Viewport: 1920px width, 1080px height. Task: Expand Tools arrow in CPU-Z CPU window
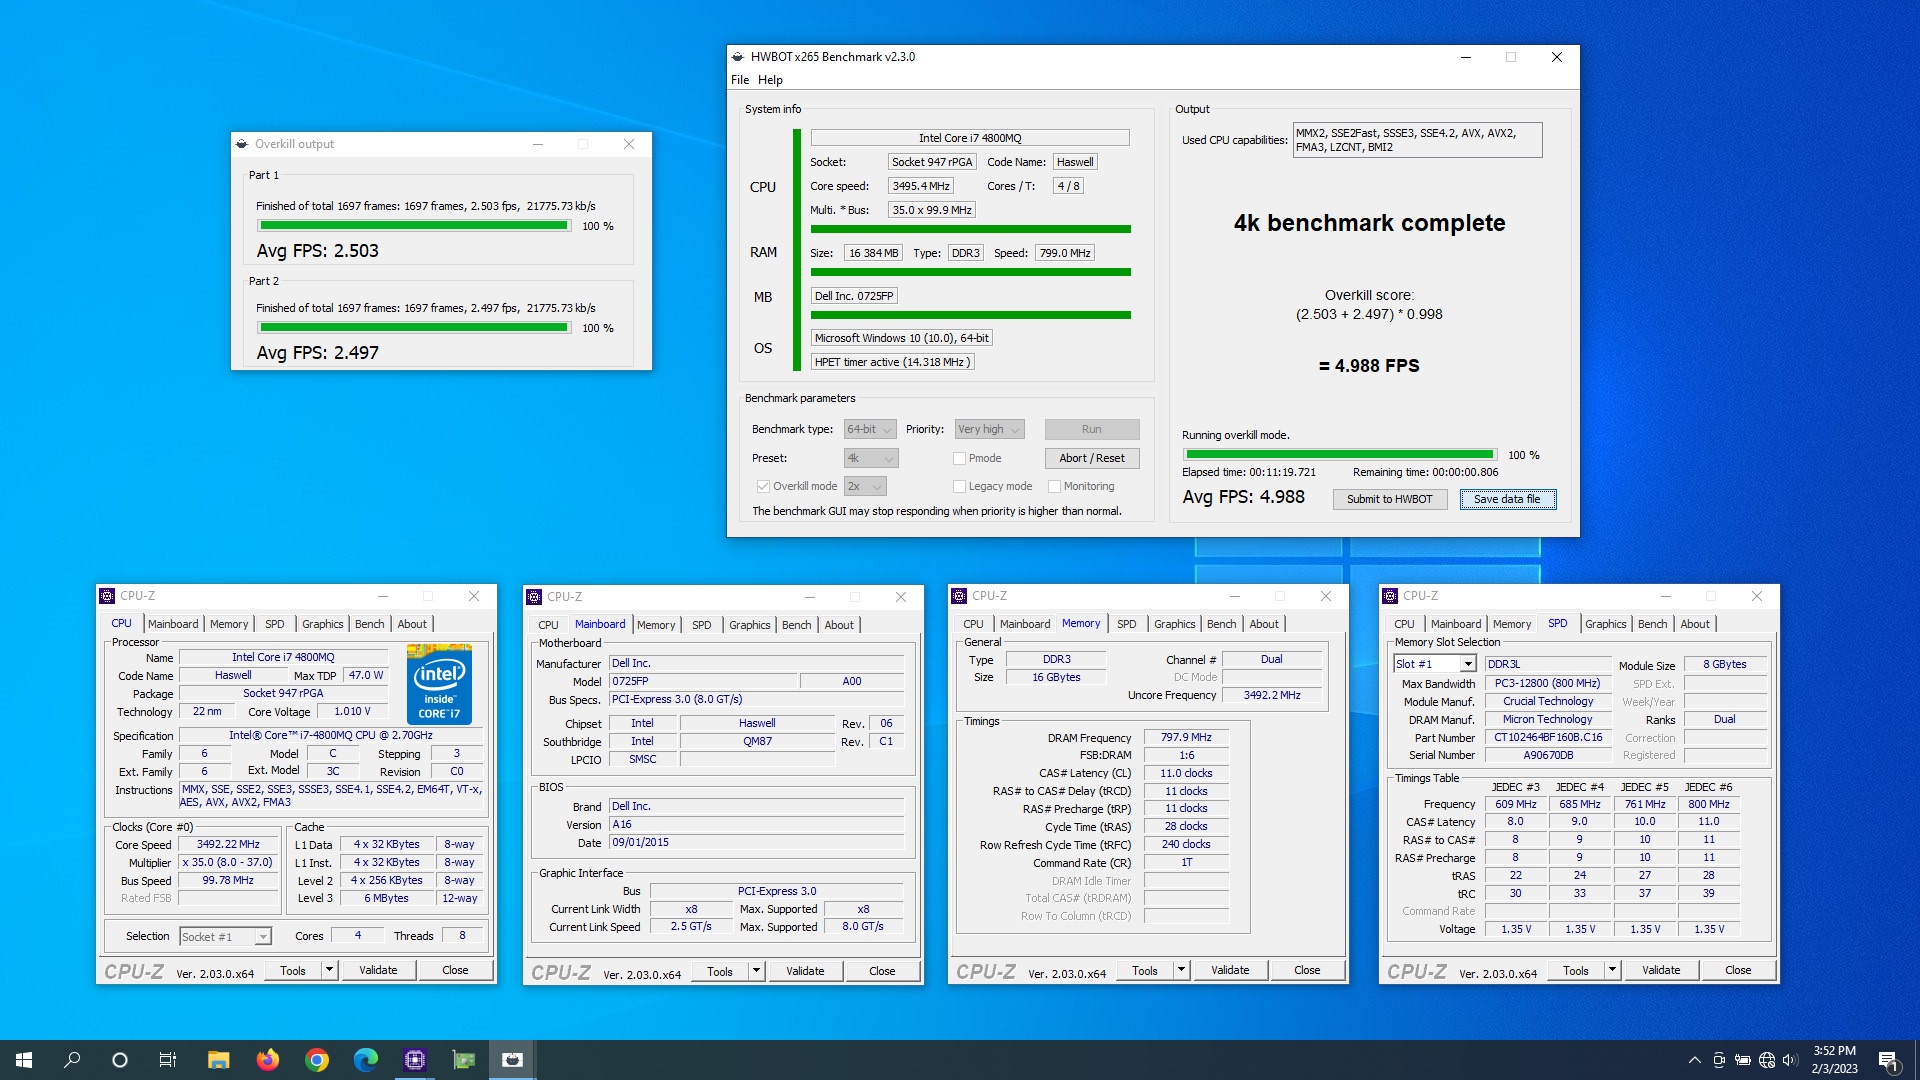pyautogui.click(x=329, y=970)
